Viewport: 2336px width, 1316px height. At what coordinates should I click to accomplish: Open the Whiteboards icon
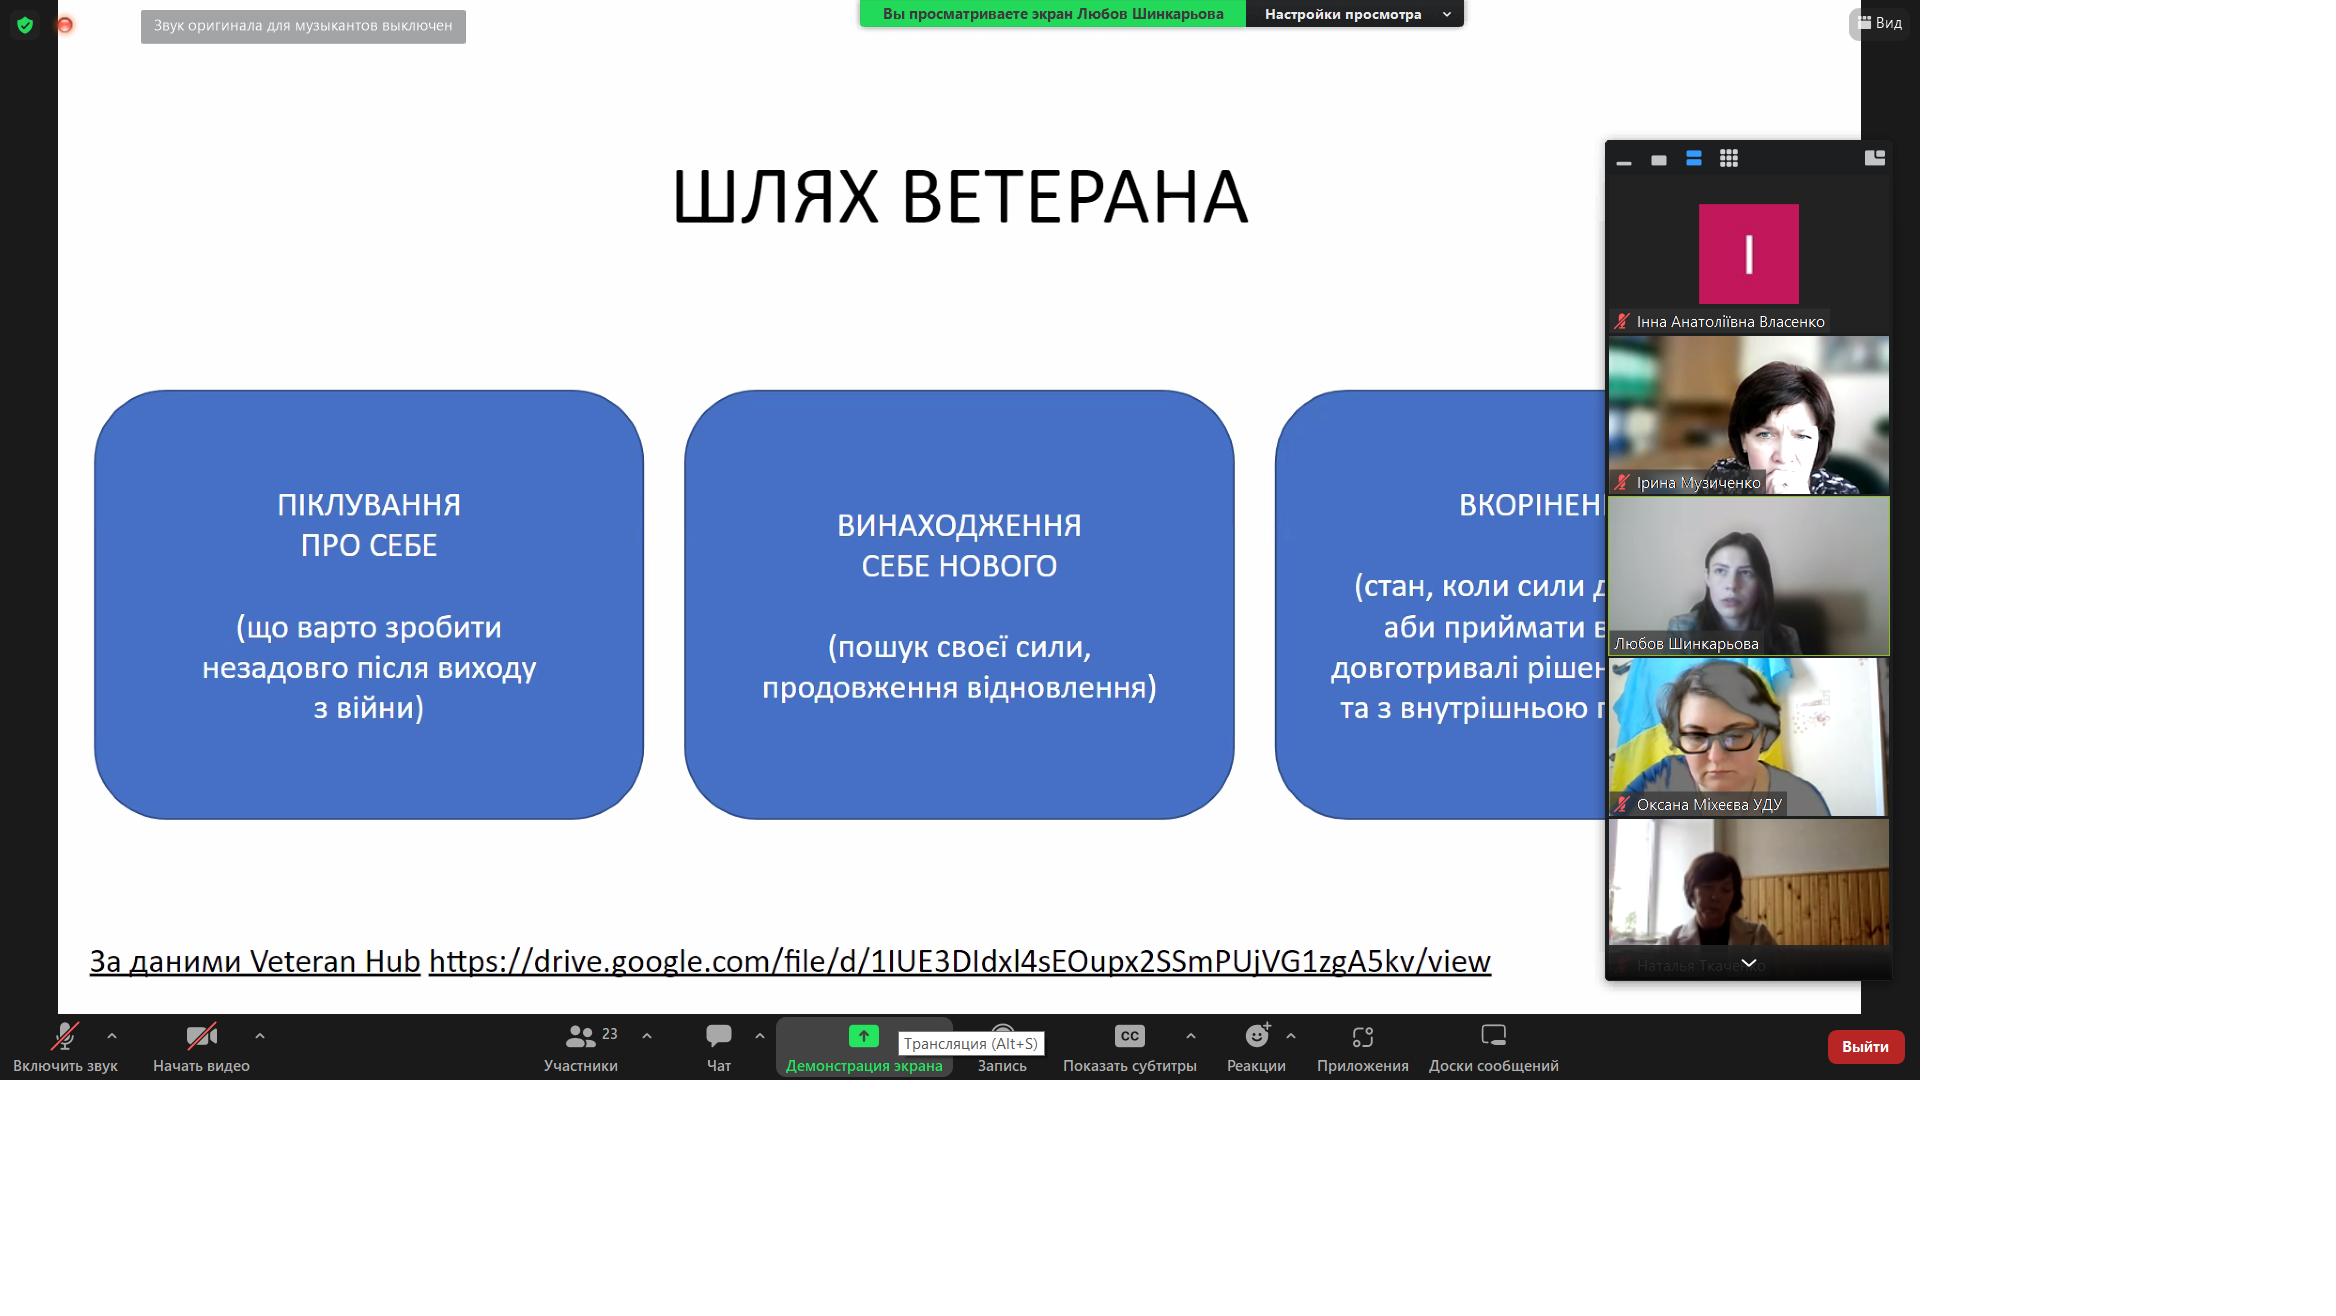tap(1493, 1036)
